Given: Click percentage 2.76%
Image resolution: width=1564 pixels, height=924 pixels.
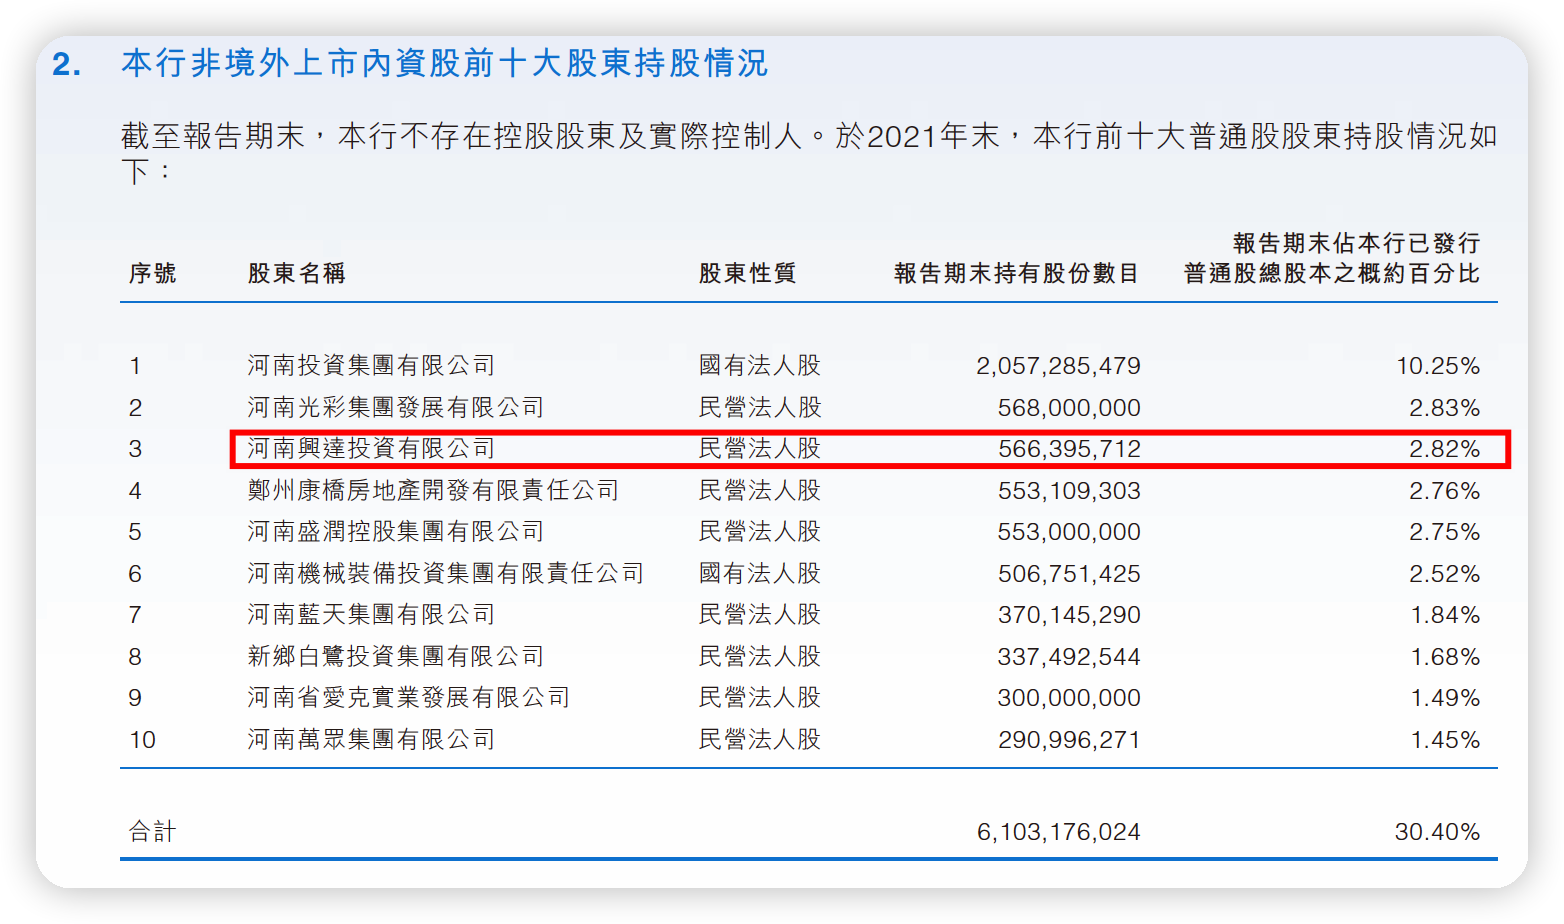Looking at the screenshot, I should coord(1444,491).
